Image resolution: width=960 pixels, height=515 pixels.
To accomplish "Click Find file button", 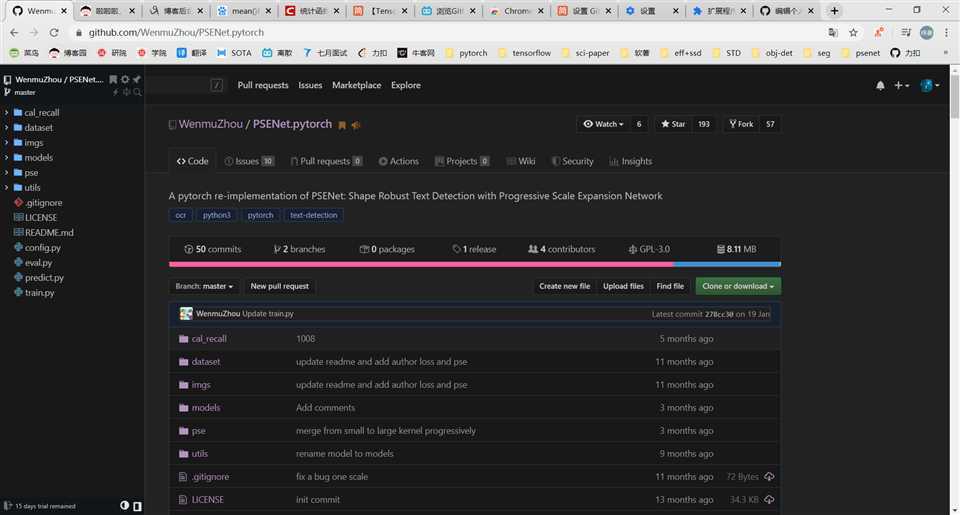I will coord(670,286).
